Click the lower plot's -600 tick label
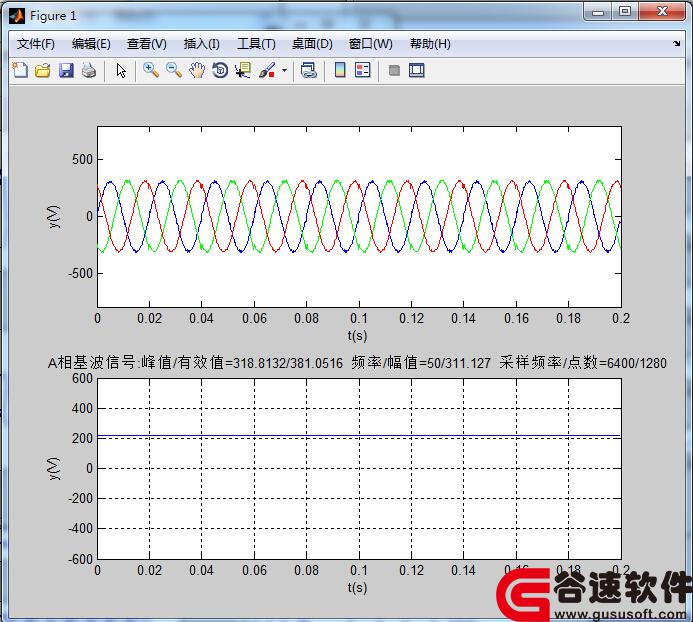The image size is (693, 622). 80,559
